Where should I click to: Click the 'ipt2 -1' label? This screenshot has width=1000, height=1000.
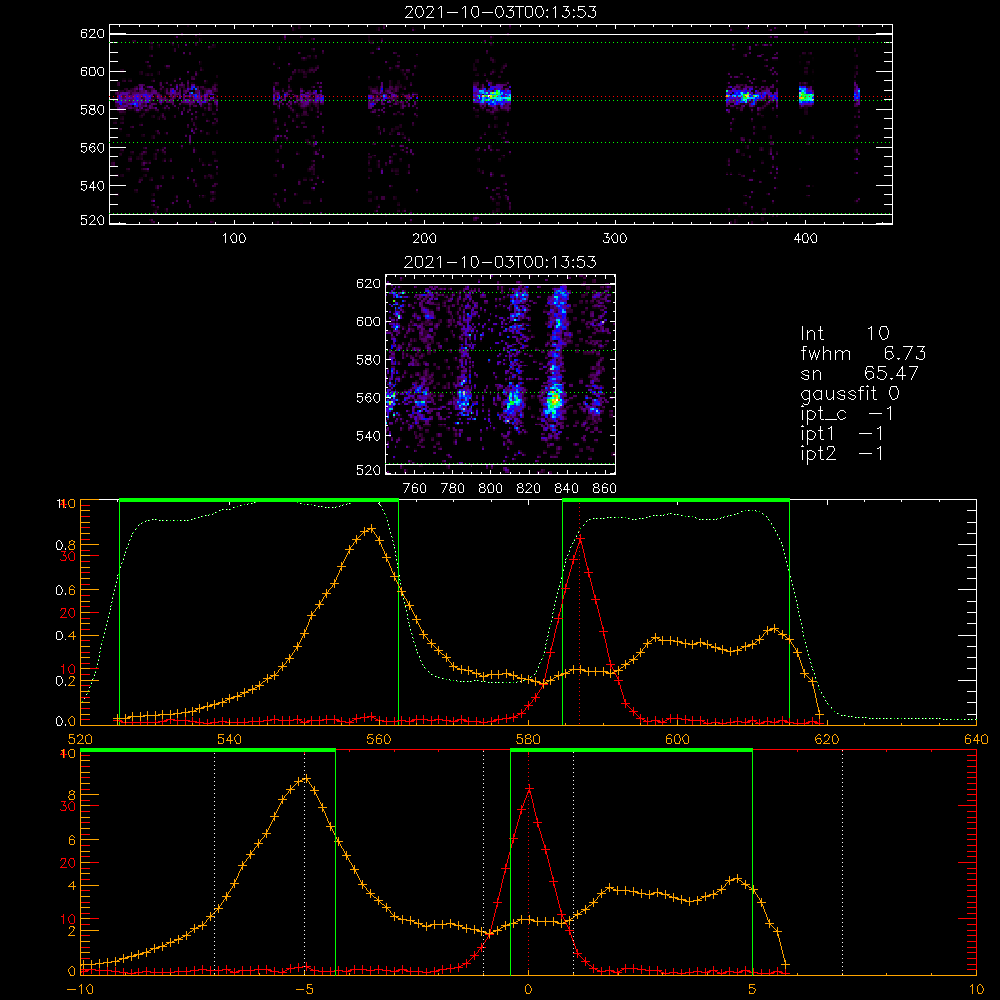point(842,453)
